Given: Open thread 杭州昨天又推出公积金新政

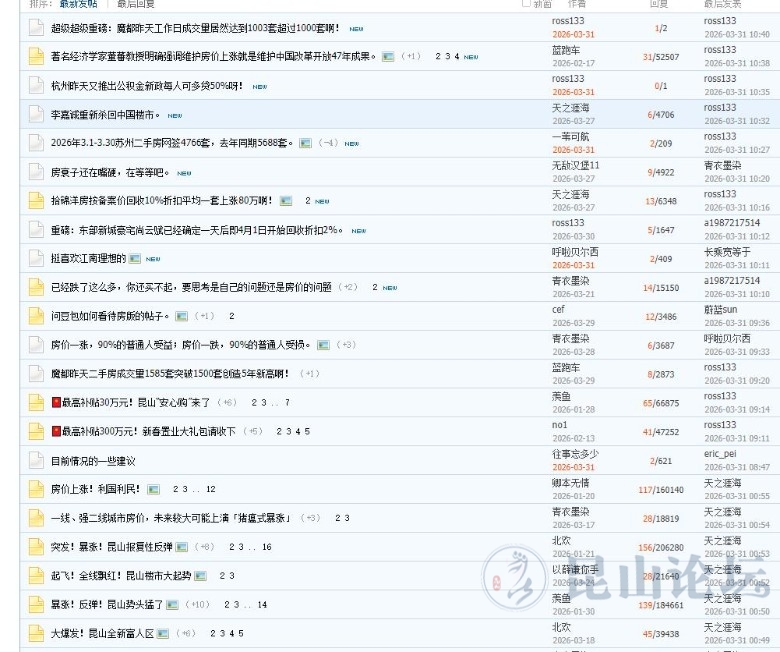Looking at the screenshot, I should (147, 86).
